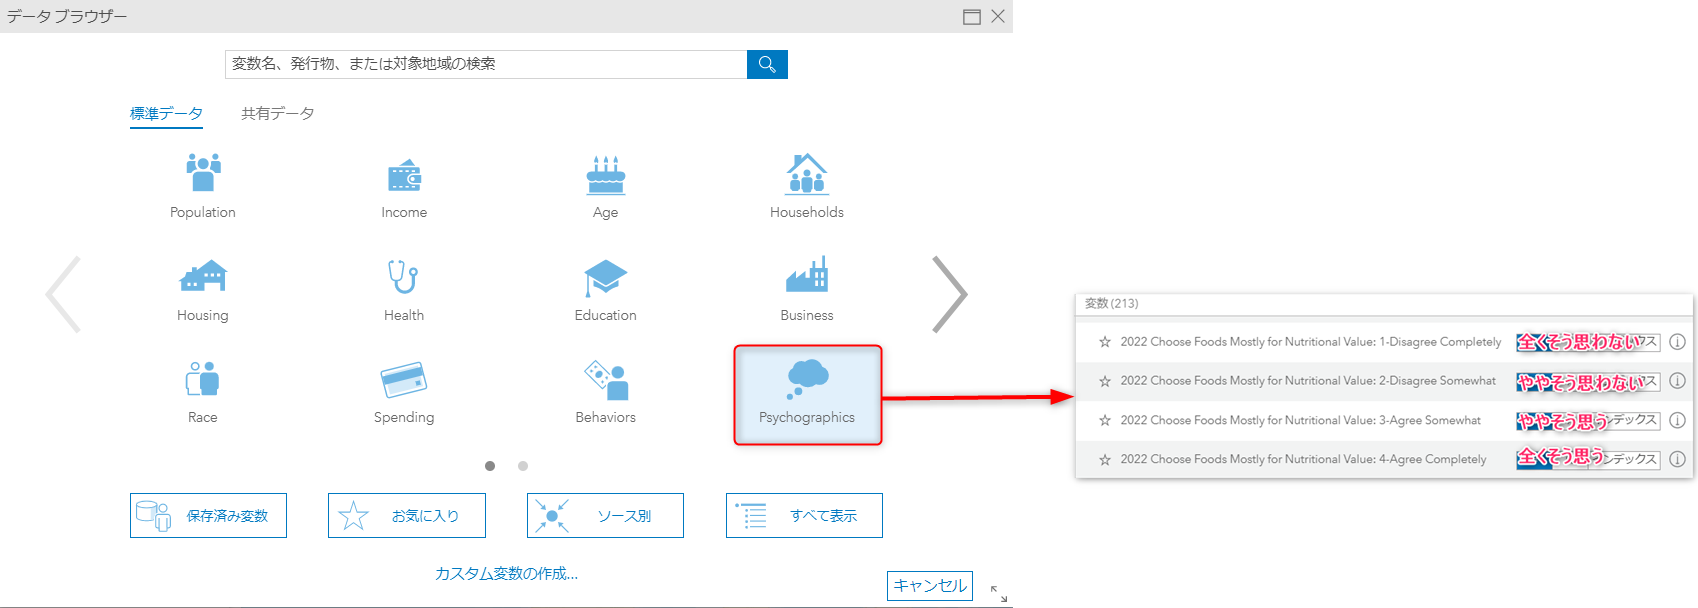The image size is (1698, 608).
Task: Favorite the 4-Agree Completely variable star
Action: pos(1105,460)
